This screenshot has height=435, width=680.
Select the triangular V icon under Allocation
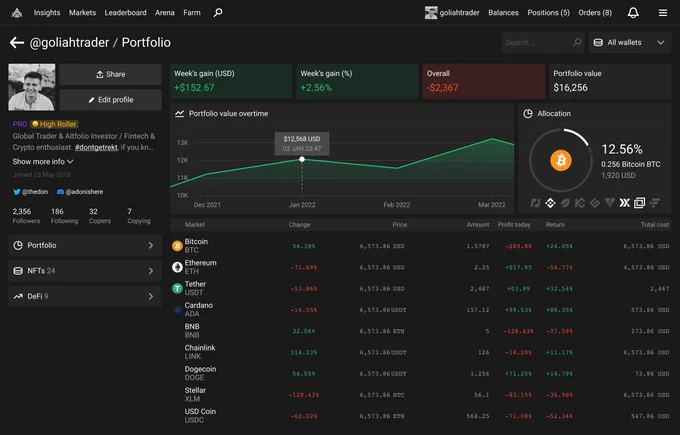pyautogui.click(x=610, y=203)
